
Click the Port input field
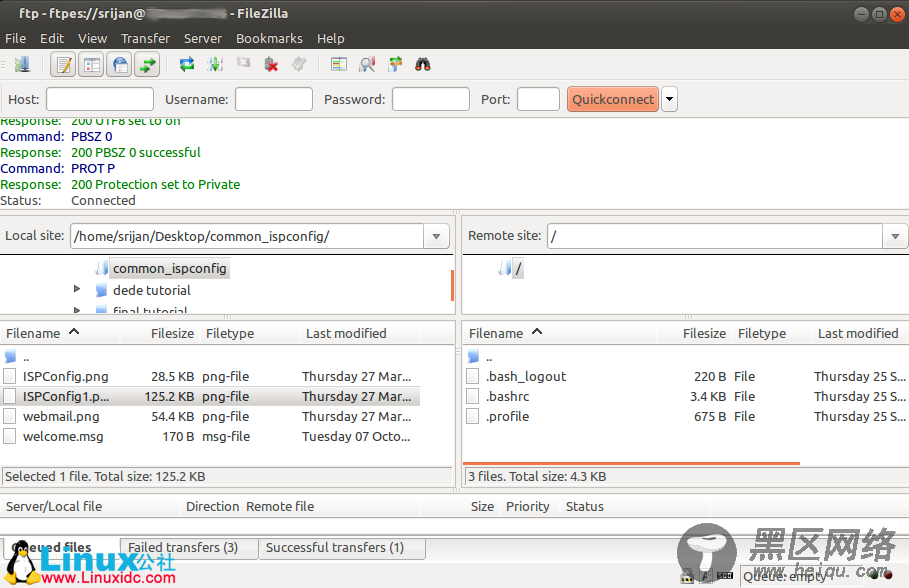[538, 99]
